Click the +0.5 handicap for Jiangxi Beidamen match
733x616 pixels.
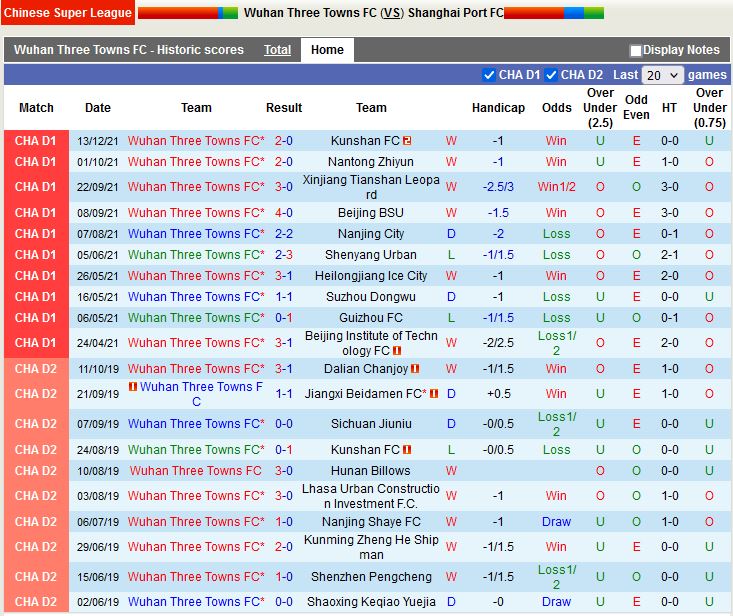pos(498,394)
